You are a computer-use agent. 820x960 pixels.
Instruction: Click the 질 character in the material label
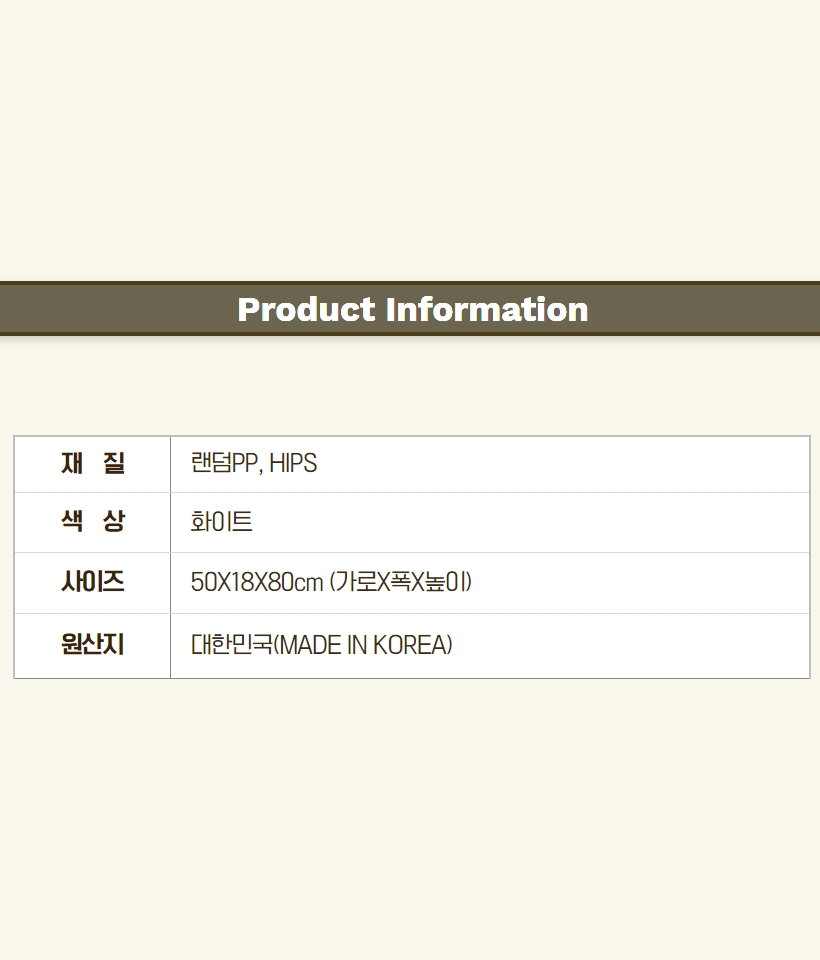(x=114, y=463)
